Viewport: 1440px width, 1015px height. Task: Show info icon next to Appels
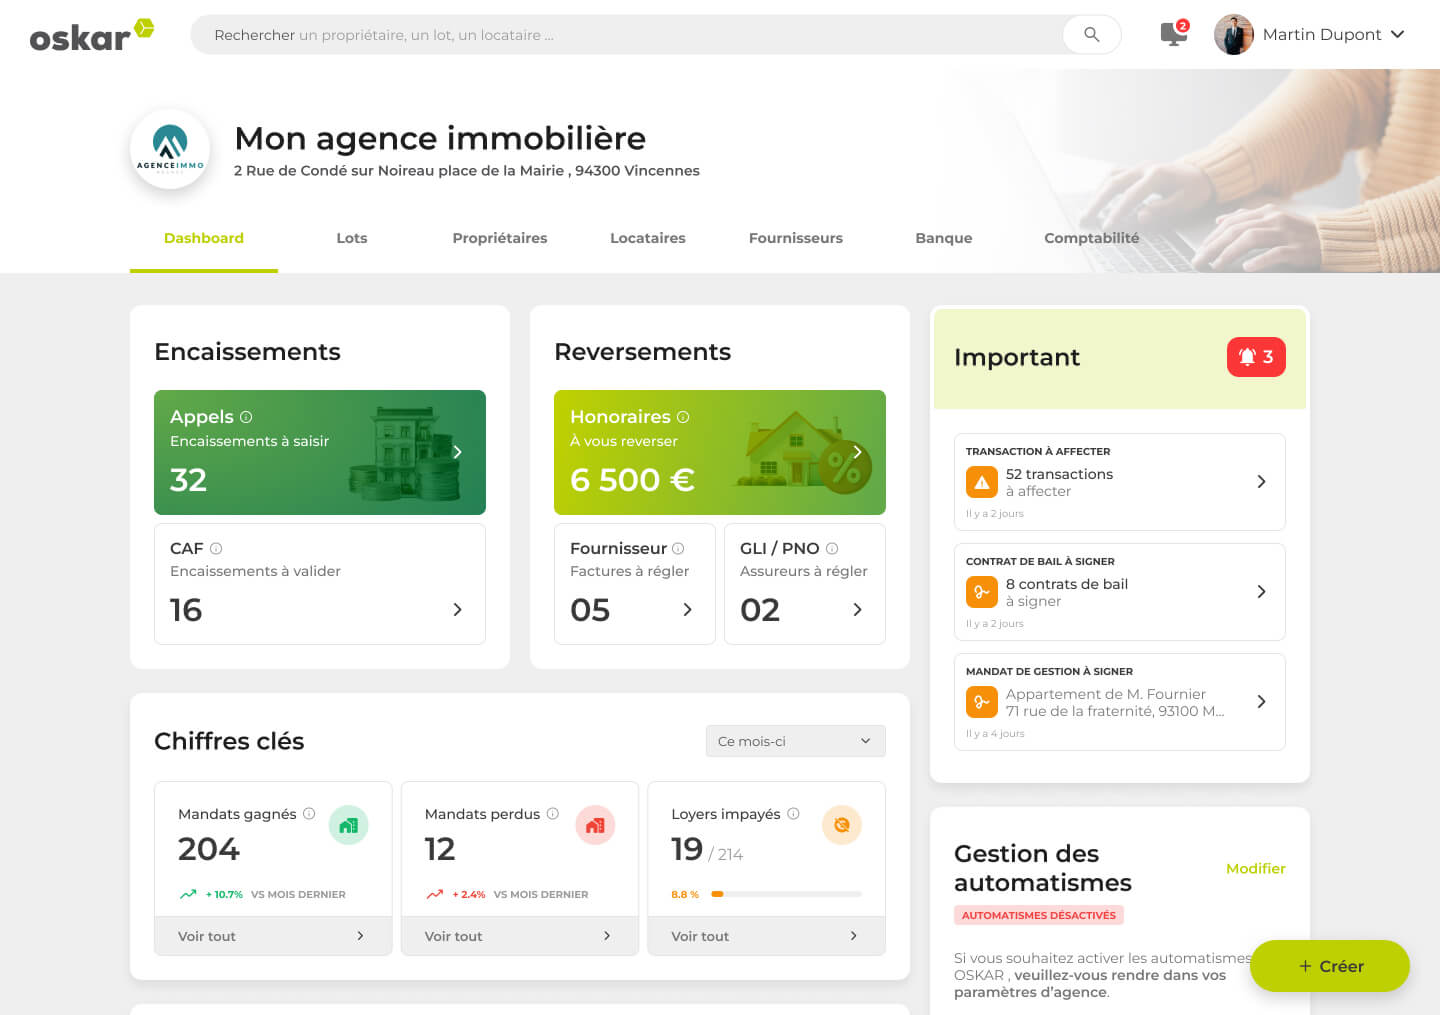coord(246,417)
